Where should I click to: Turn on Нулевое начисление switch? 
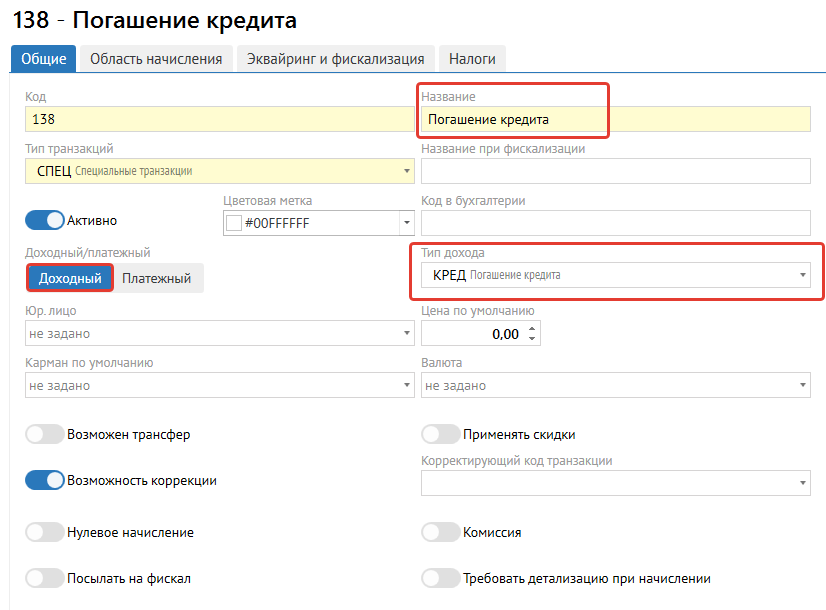point(44,532)
